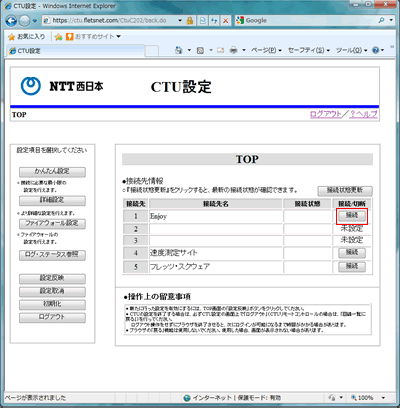400x408 pixels.
Task: Open the お気に入り favorites star button
Action: click(x=26, y=36)
